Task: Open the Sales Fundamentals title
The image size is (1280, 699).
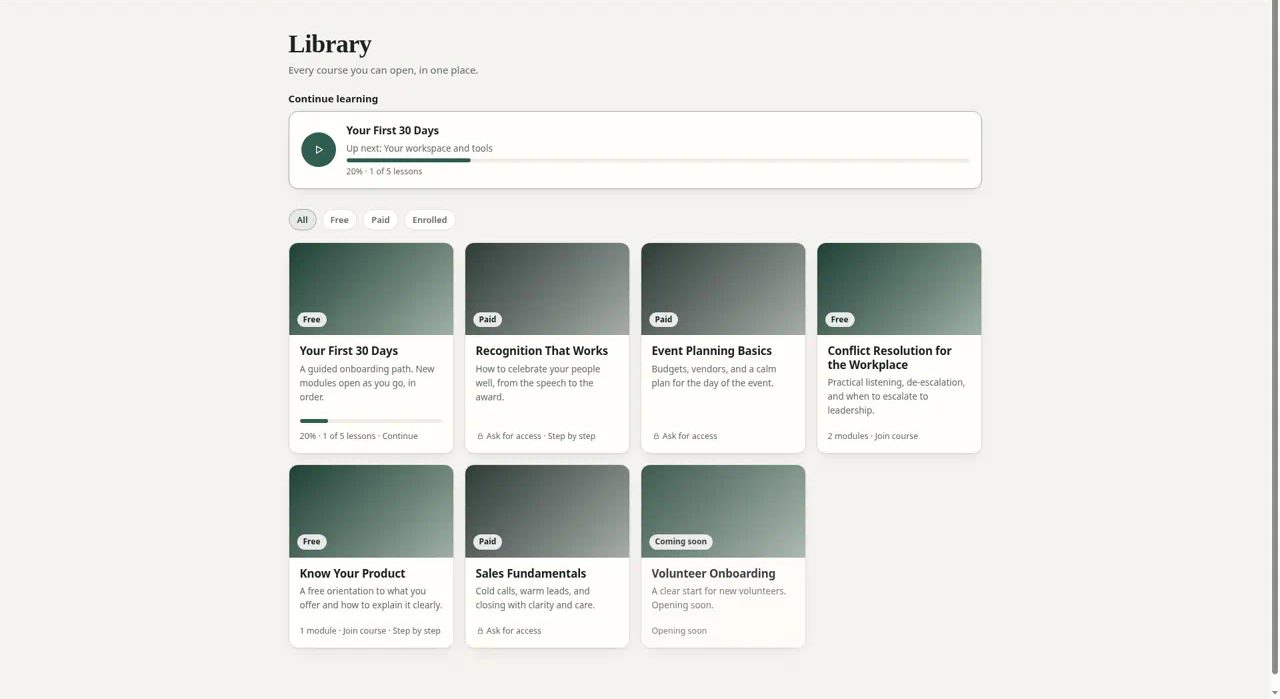Action: tap(531, 574)
